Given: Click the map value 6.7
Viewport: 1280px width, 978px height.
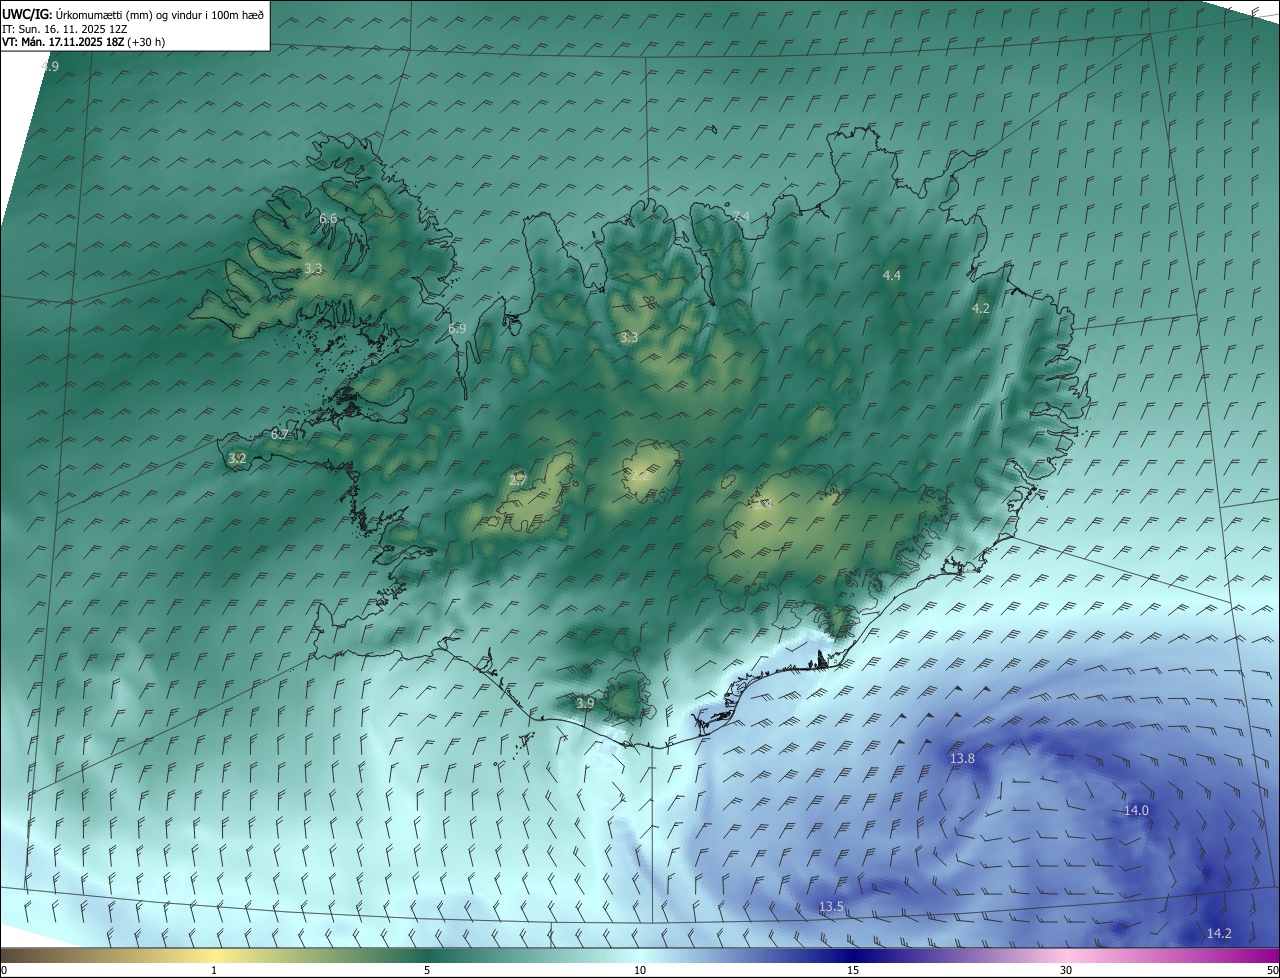Looking at the screenshot, I should tap(280, 434).
